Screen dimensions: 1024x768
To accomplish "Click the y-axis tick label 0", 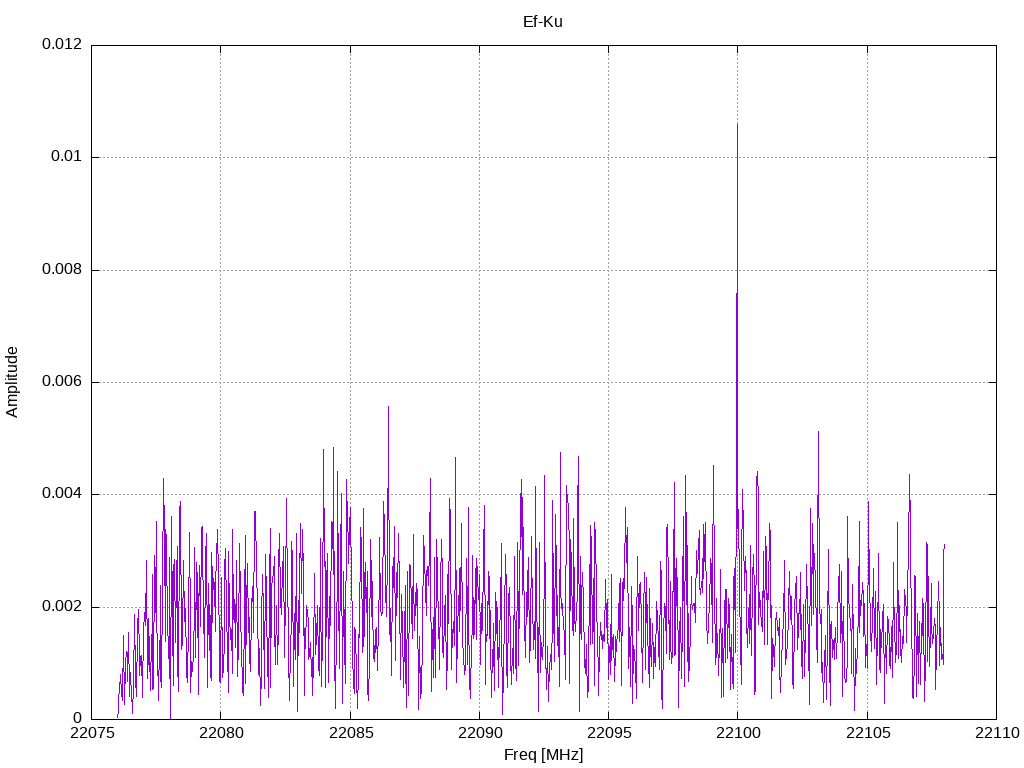I will [78, 718].
